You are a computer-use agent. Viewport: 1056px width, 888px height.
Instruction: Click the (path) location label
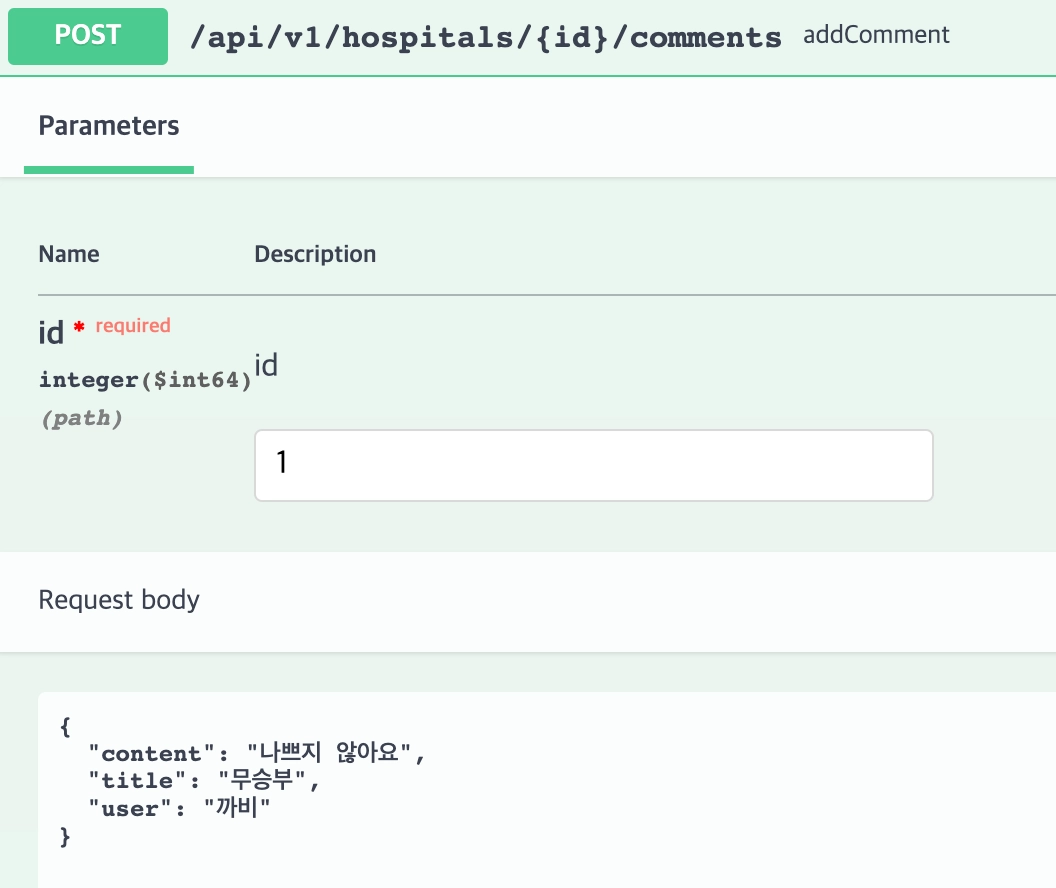[81, 418]
